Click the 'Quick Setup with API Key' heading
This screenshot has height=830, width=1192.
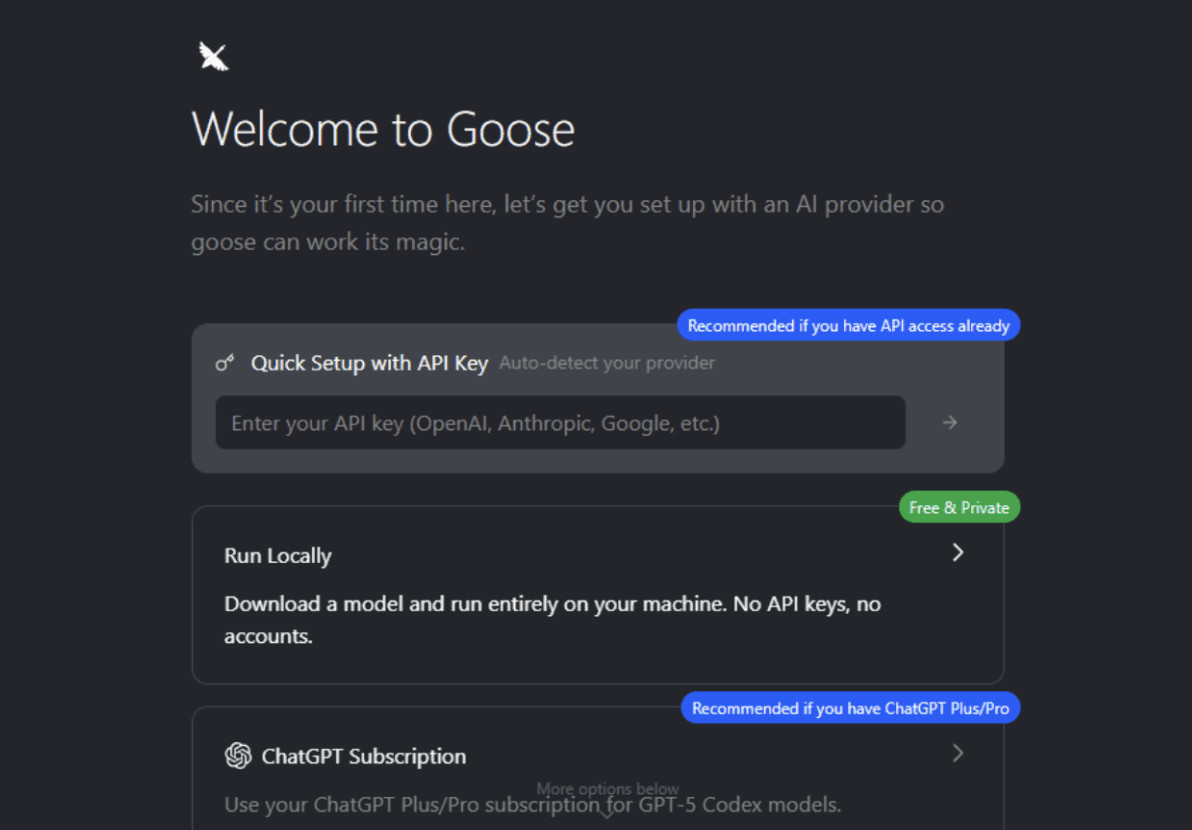click(x=369, y=363)
